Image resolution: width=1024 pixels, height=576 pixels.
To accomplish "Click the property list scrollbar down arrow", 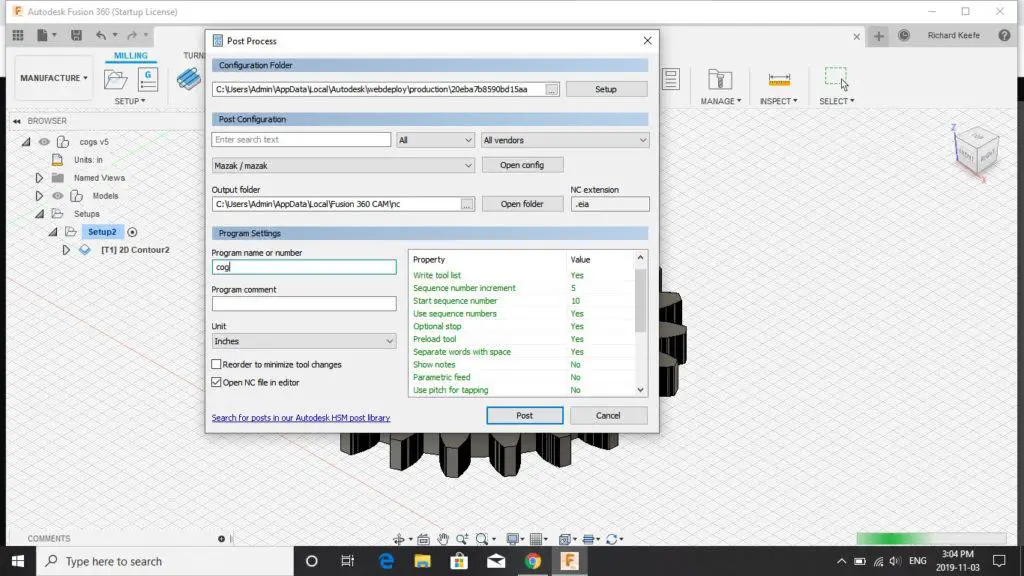I will (x=640, y=390).
